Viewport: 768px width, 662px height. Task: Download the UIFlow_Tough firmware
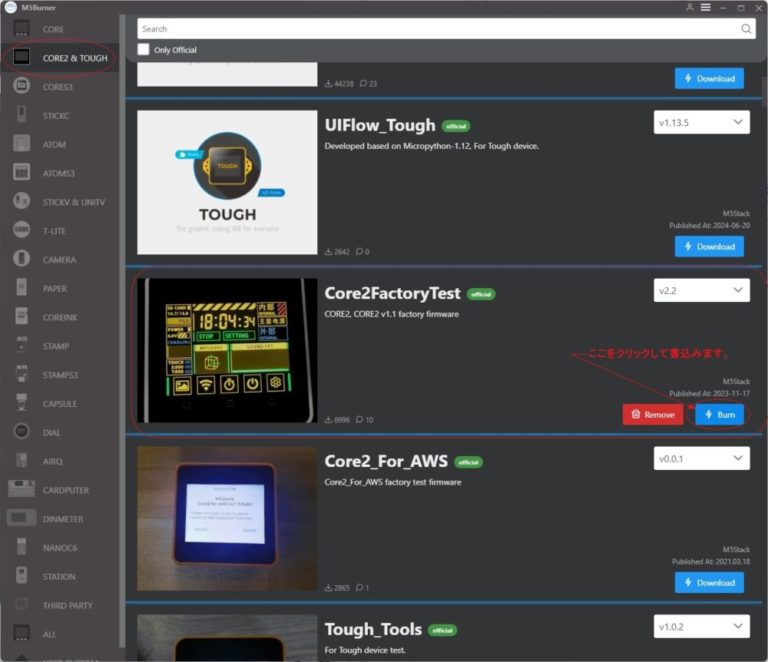pos(709,246)
